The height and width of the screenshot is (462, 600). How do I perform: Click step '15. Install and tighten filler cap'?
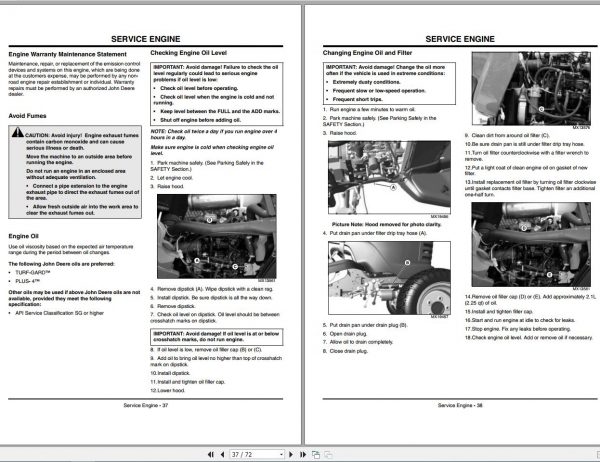click(x=499, y=312)
